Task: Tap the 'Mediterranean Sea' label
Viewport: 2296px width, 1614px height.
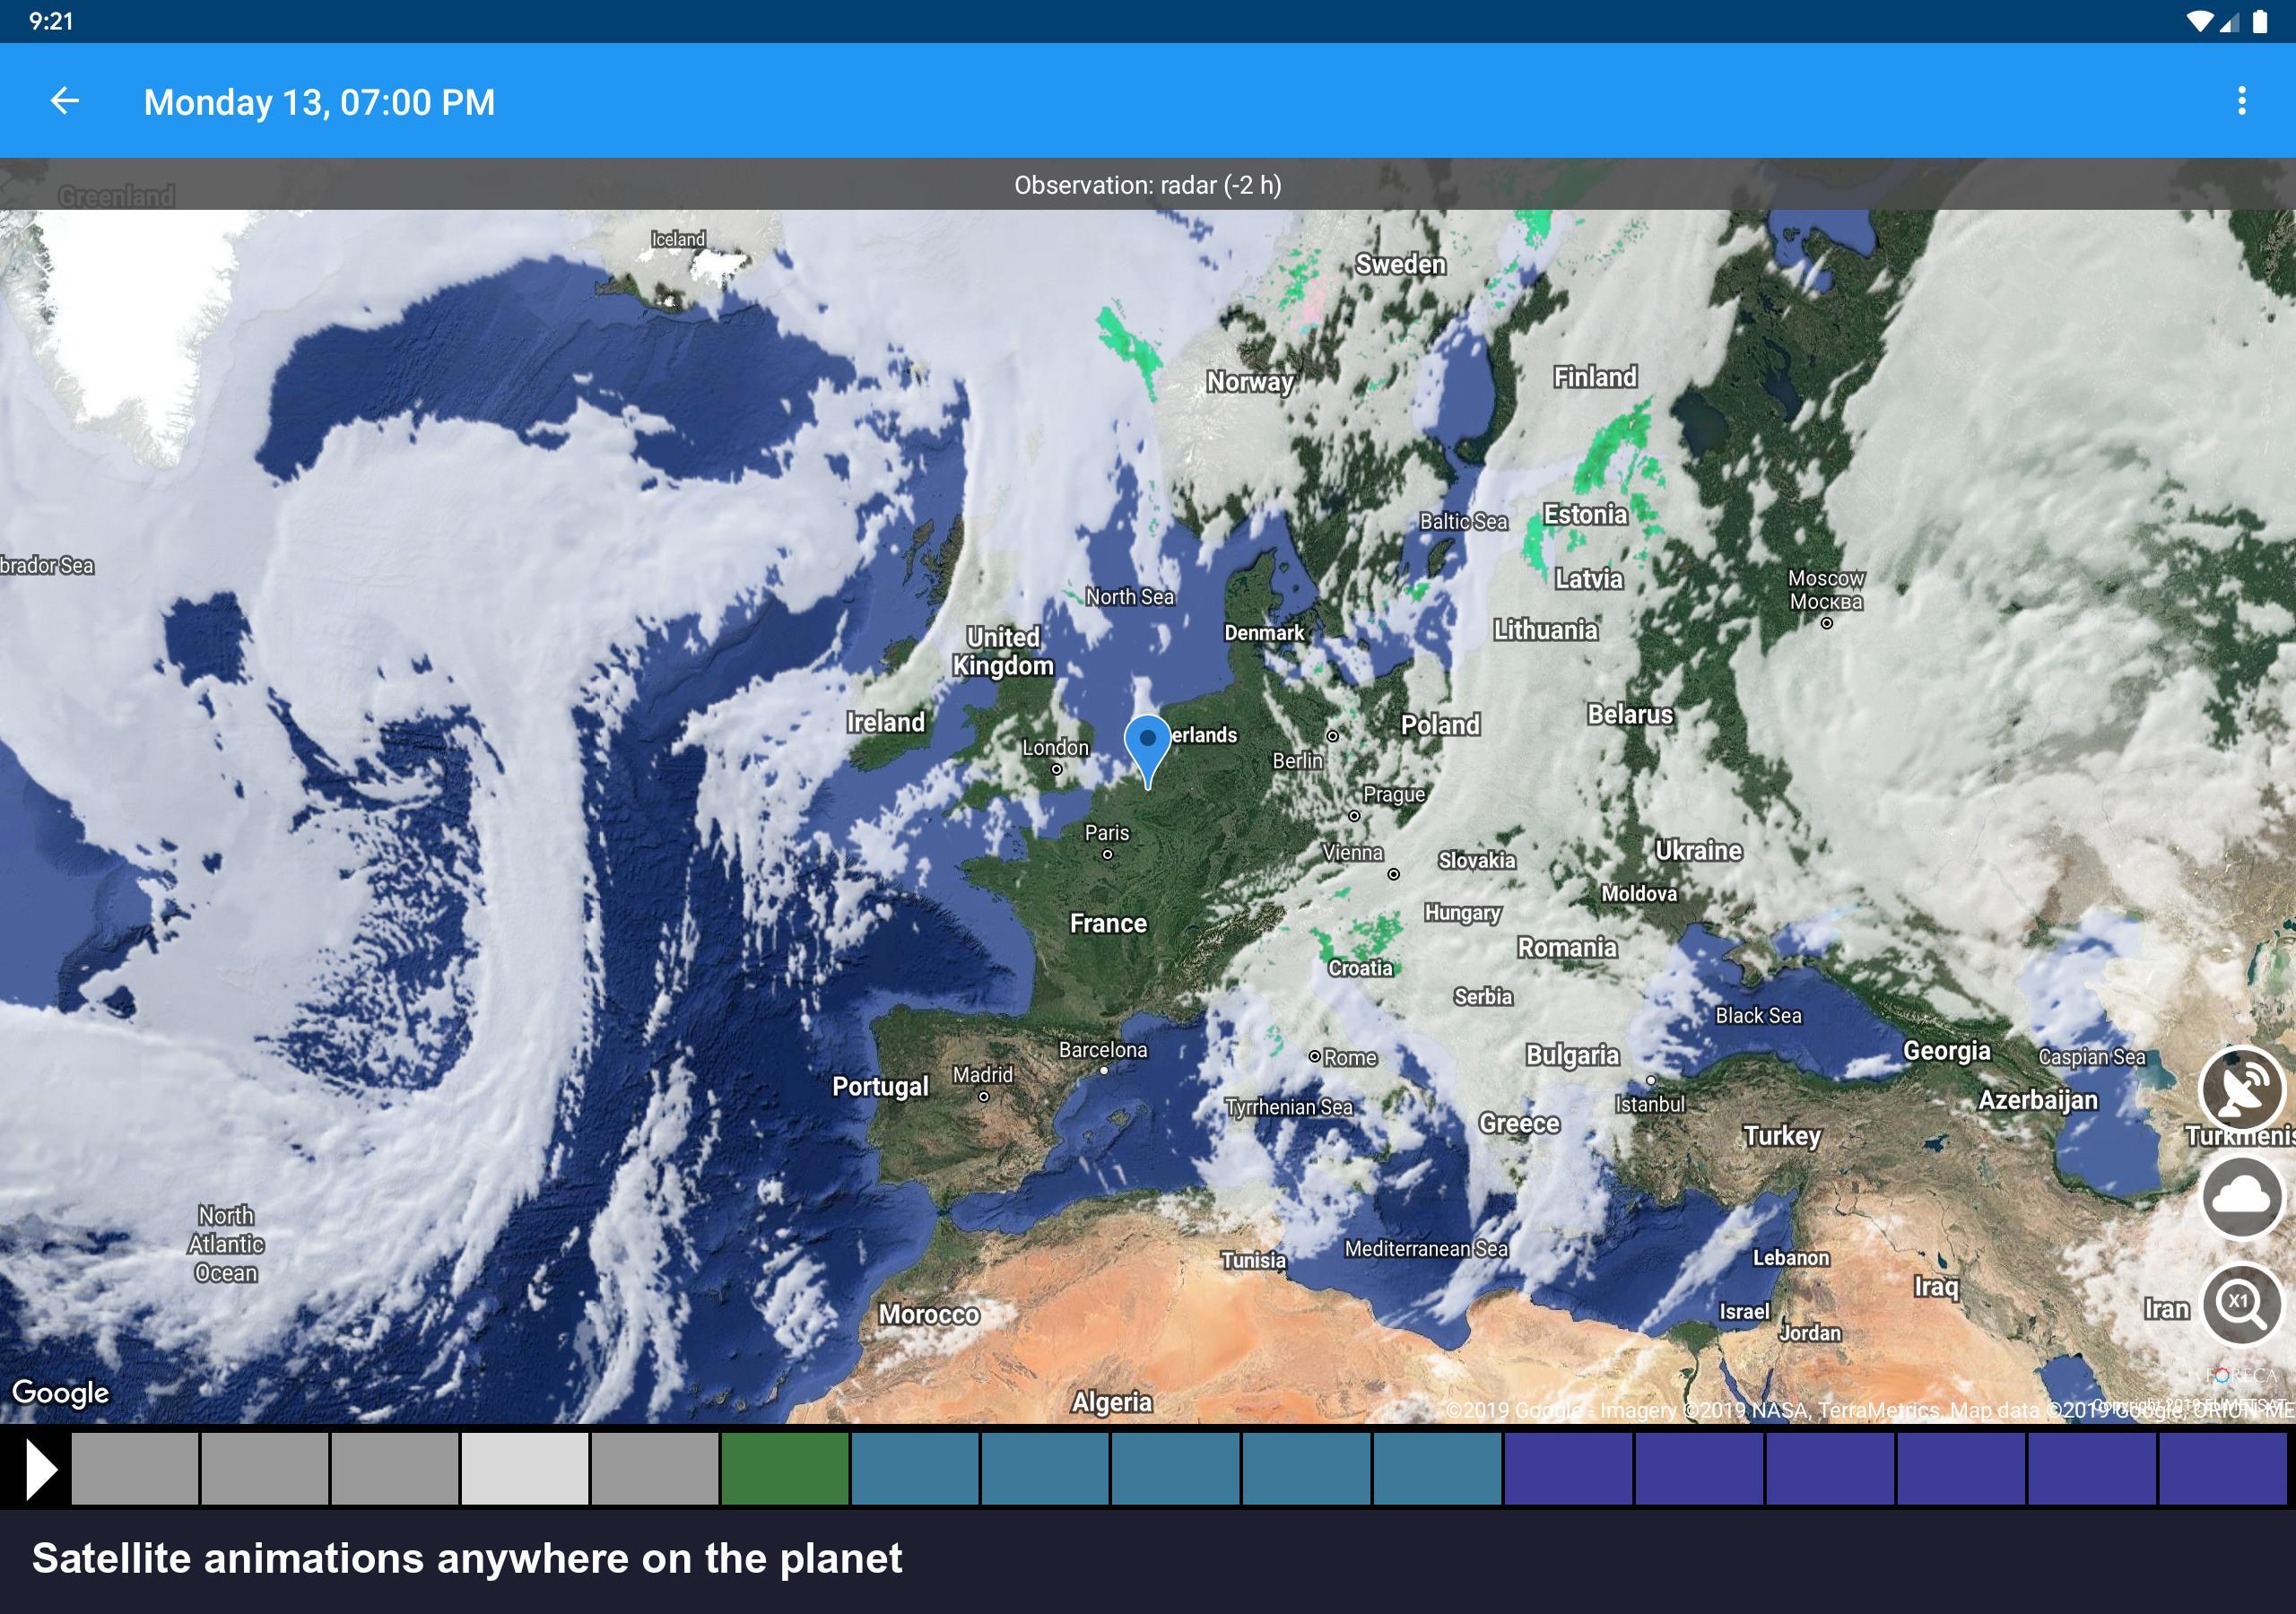Action: (x=1426, y=1249)
